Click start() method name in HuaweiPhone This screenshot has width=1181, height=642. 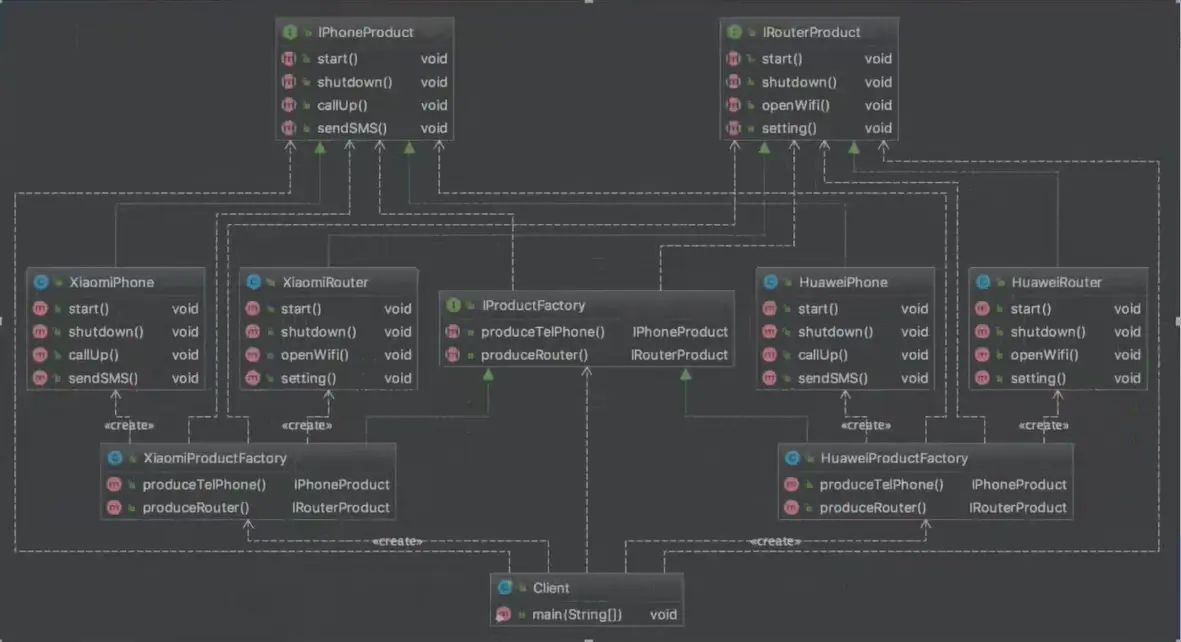pos(818,309)
